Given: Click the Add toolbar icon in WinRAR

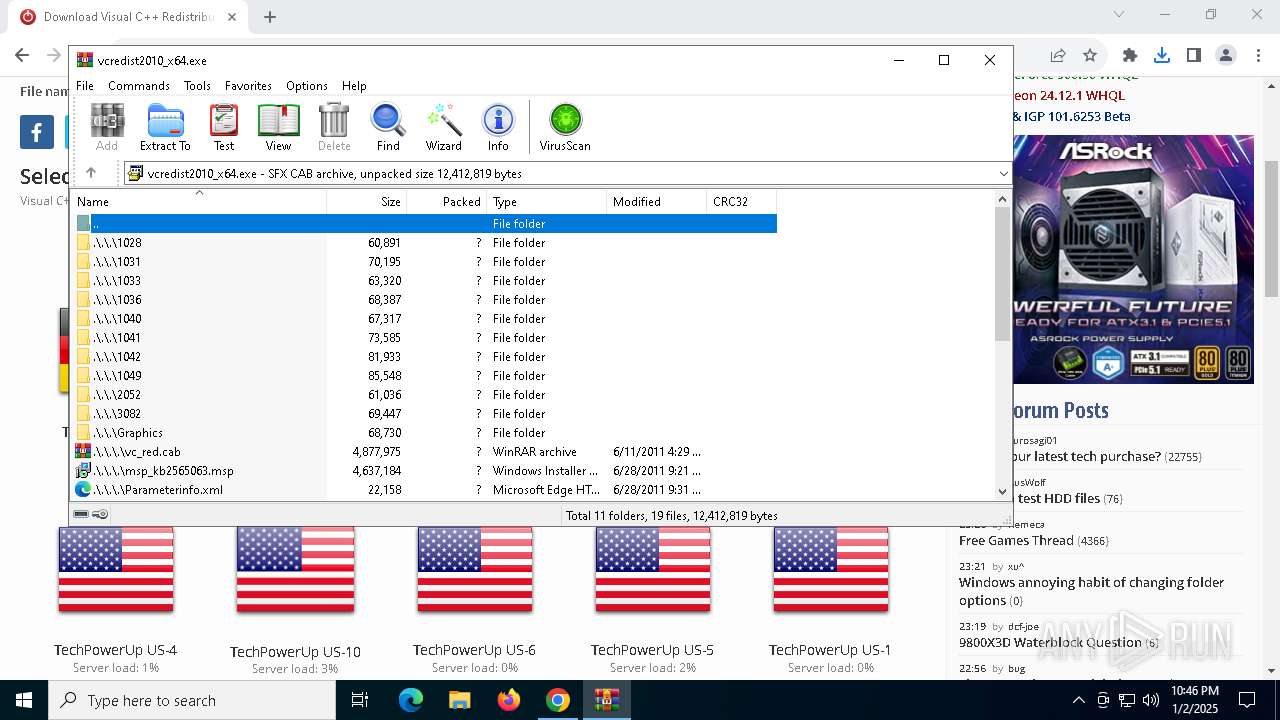Looking at the screenshot, I should 107,127.
